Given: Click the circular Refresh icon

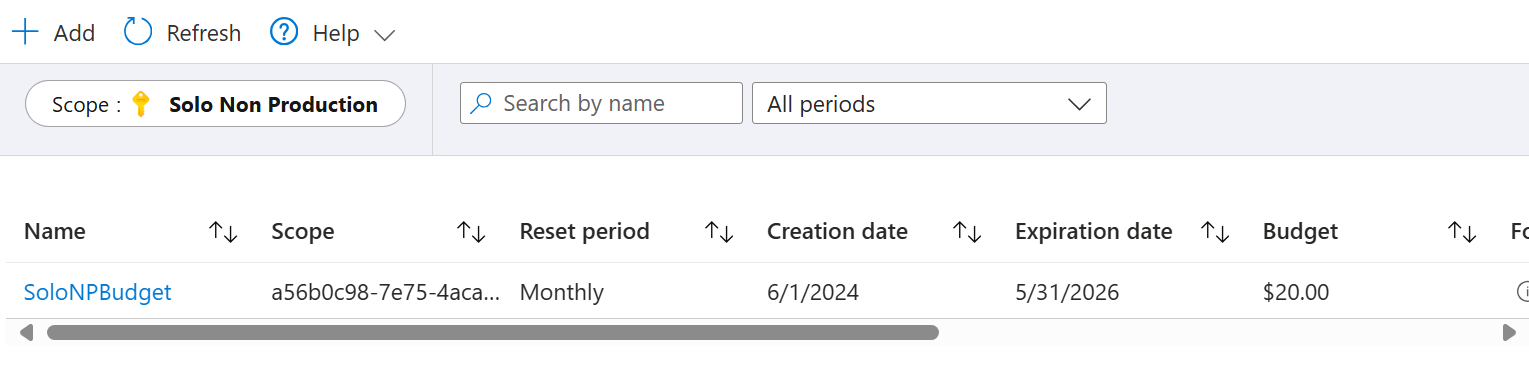Looking at the screenshot, I should click(x=137, y=33).
